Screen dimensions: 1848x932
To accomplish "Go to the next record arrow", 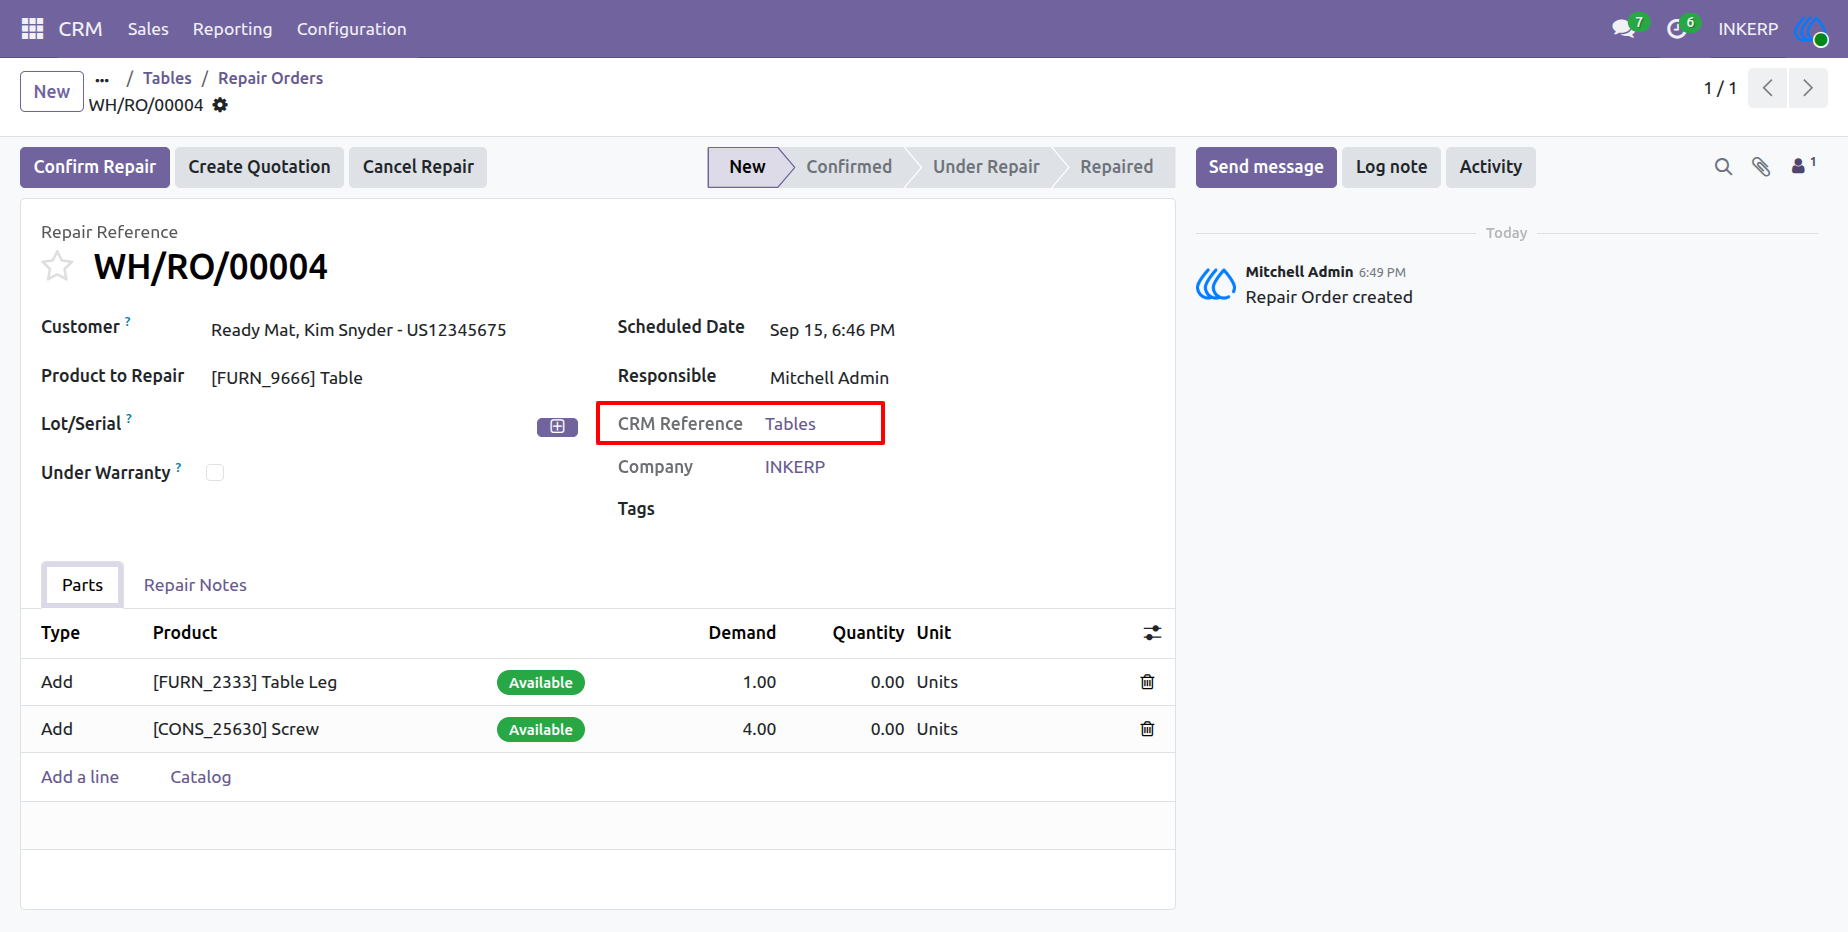I will click(1808, 88).
